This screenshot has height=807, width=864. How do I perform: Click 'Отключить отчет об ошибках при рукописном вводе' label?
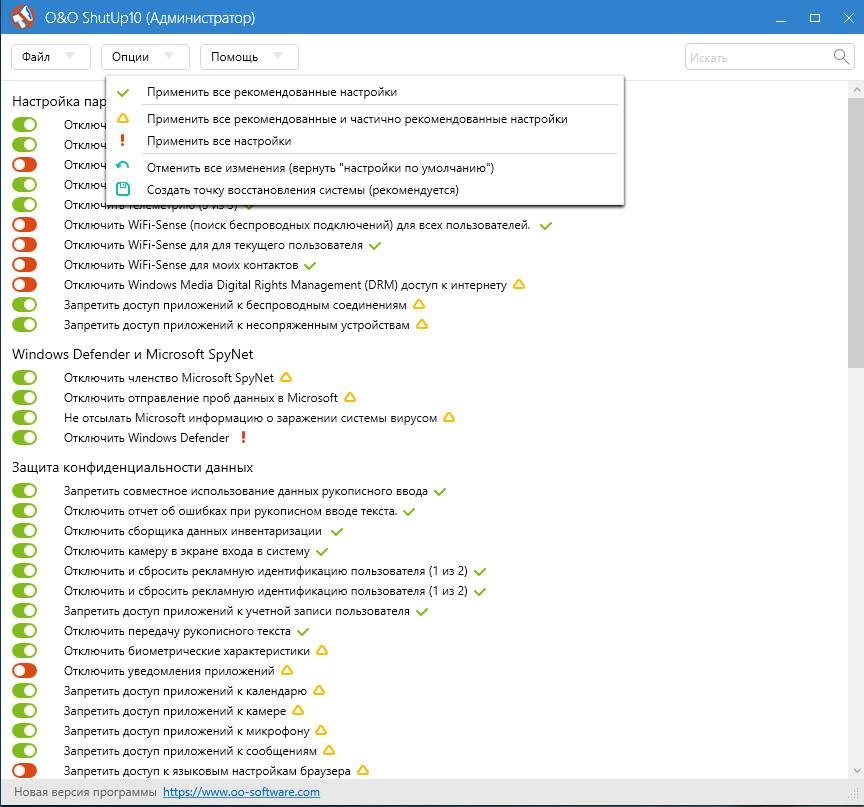click(x=230, y=511)
